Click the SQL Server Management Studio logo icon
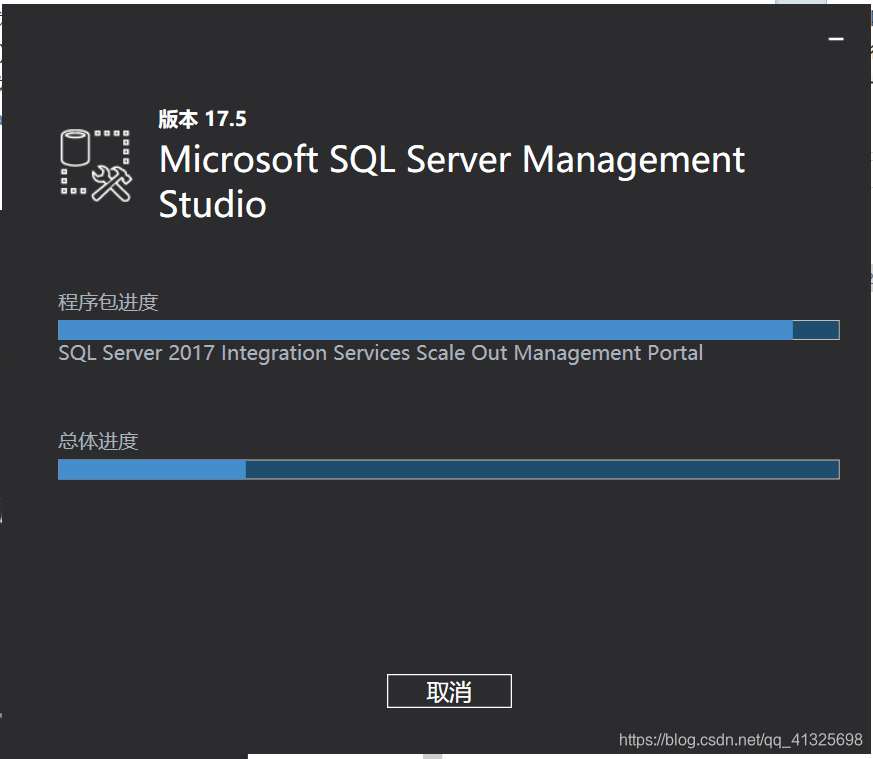Image resolution: width=873 pixels, height=759 pixels. pyautogui.click(x=96, y=165)
